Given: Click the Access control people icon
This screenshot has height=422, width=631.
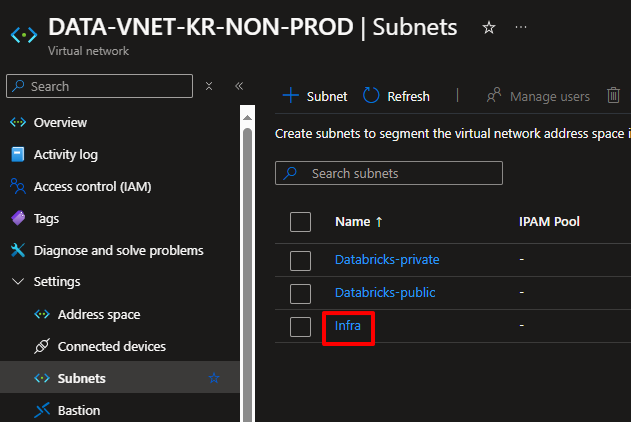Looking at the screenshot, I should click(x=18, y=186).
